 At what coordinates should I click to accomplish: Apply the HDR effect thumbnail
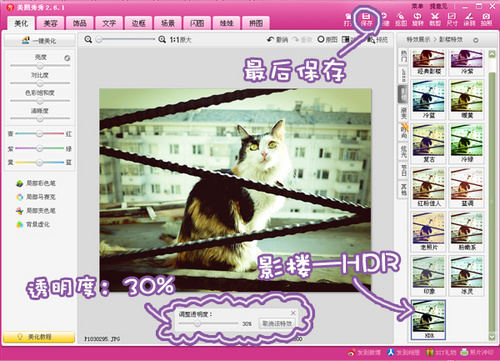(x=428, y=320)
